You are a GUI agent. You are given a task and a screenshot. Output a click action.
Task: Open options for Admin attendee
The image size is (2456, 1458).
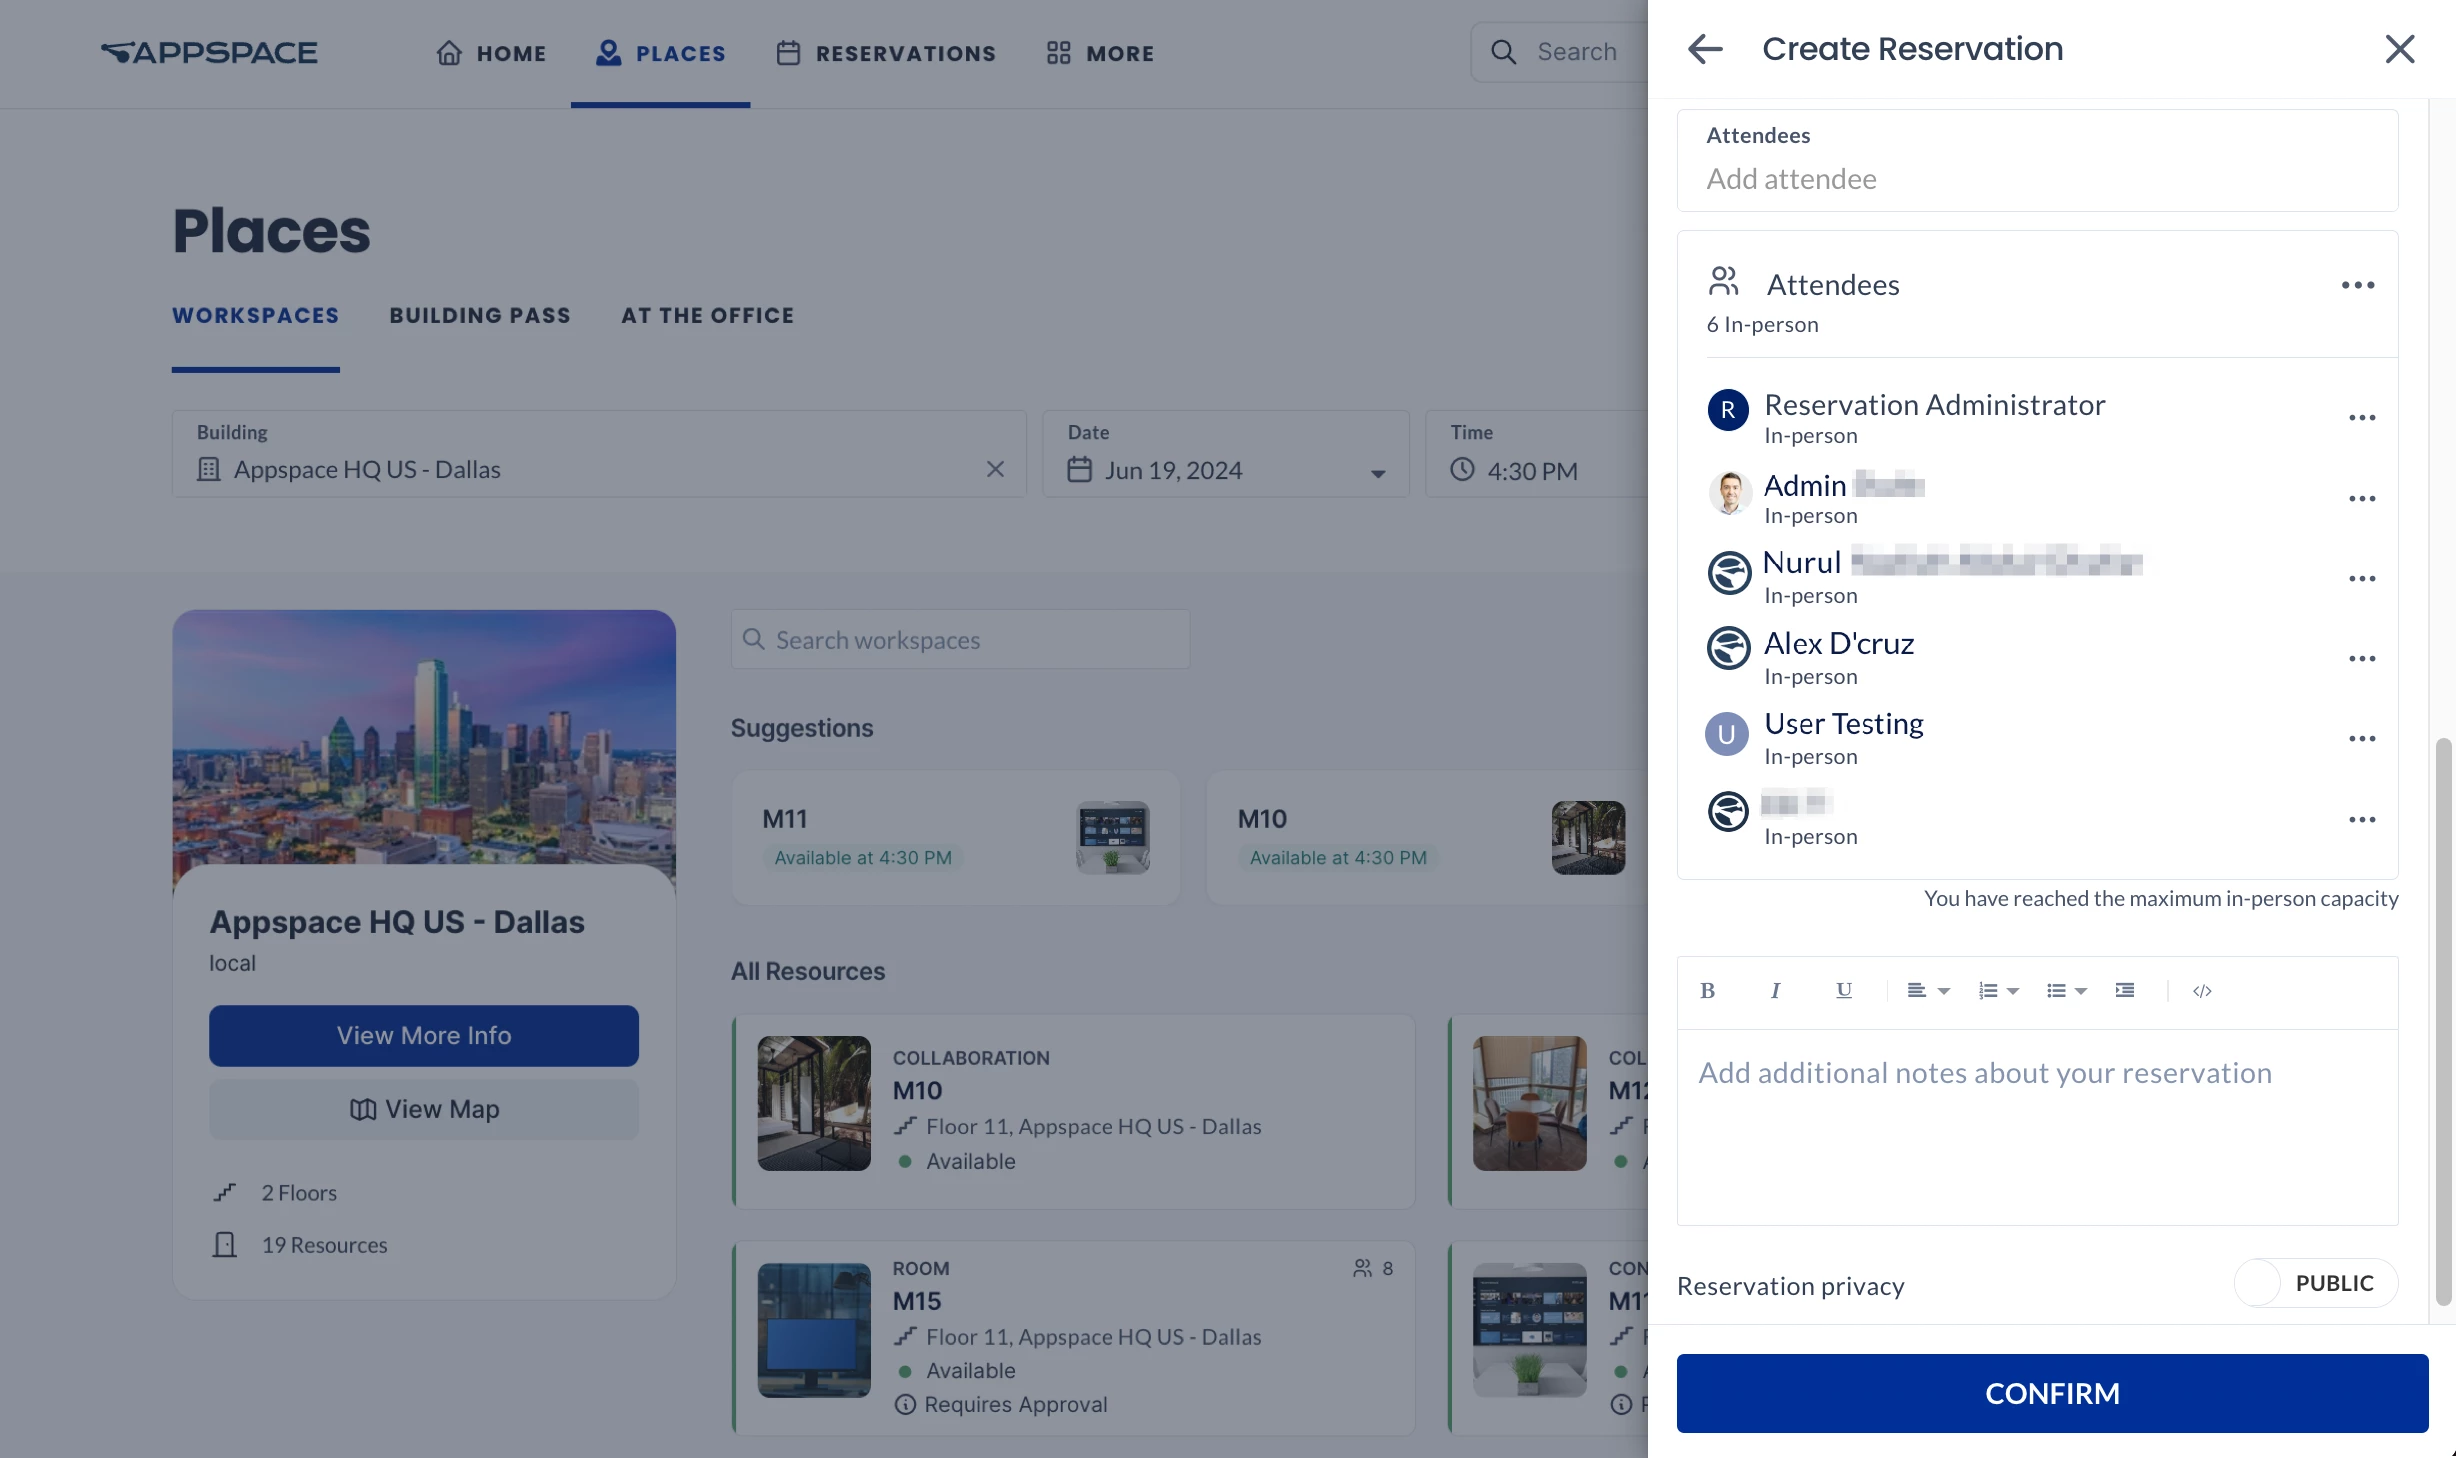coord(2361,498)
